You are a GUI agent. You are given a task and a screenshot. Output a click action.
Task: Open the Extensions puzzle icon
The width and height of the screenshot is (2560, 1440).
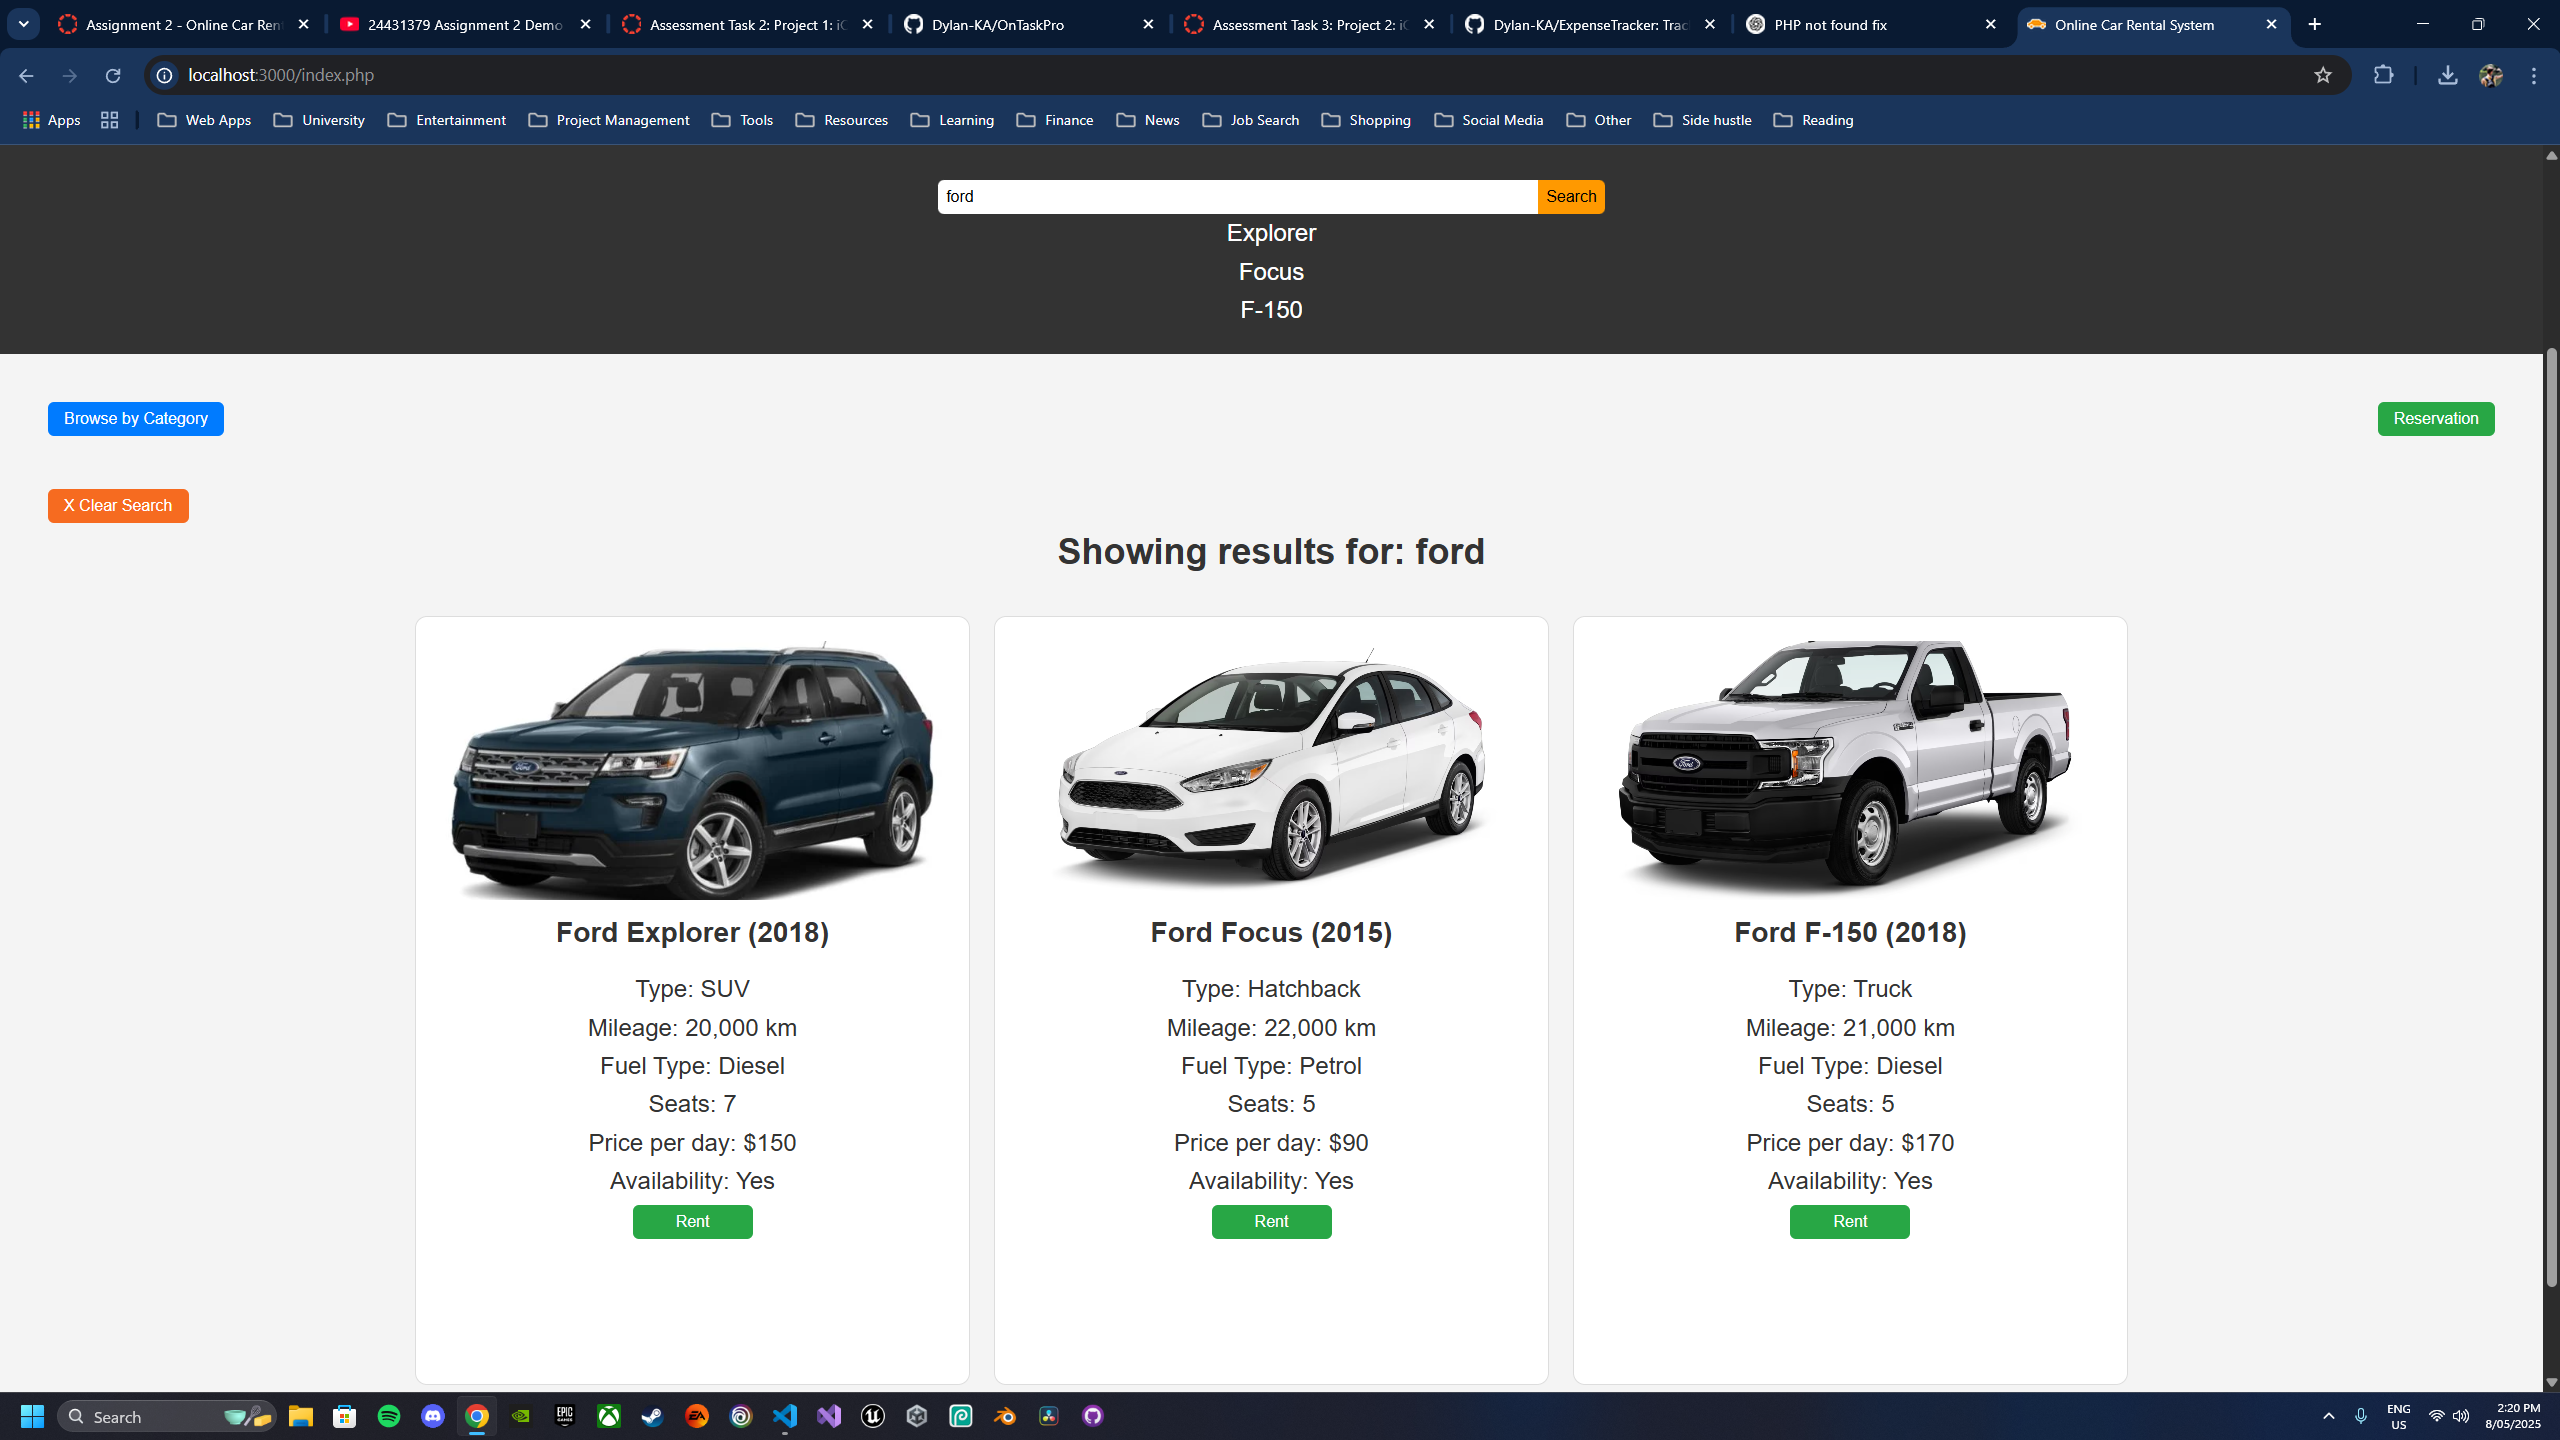coord(2384,75)
